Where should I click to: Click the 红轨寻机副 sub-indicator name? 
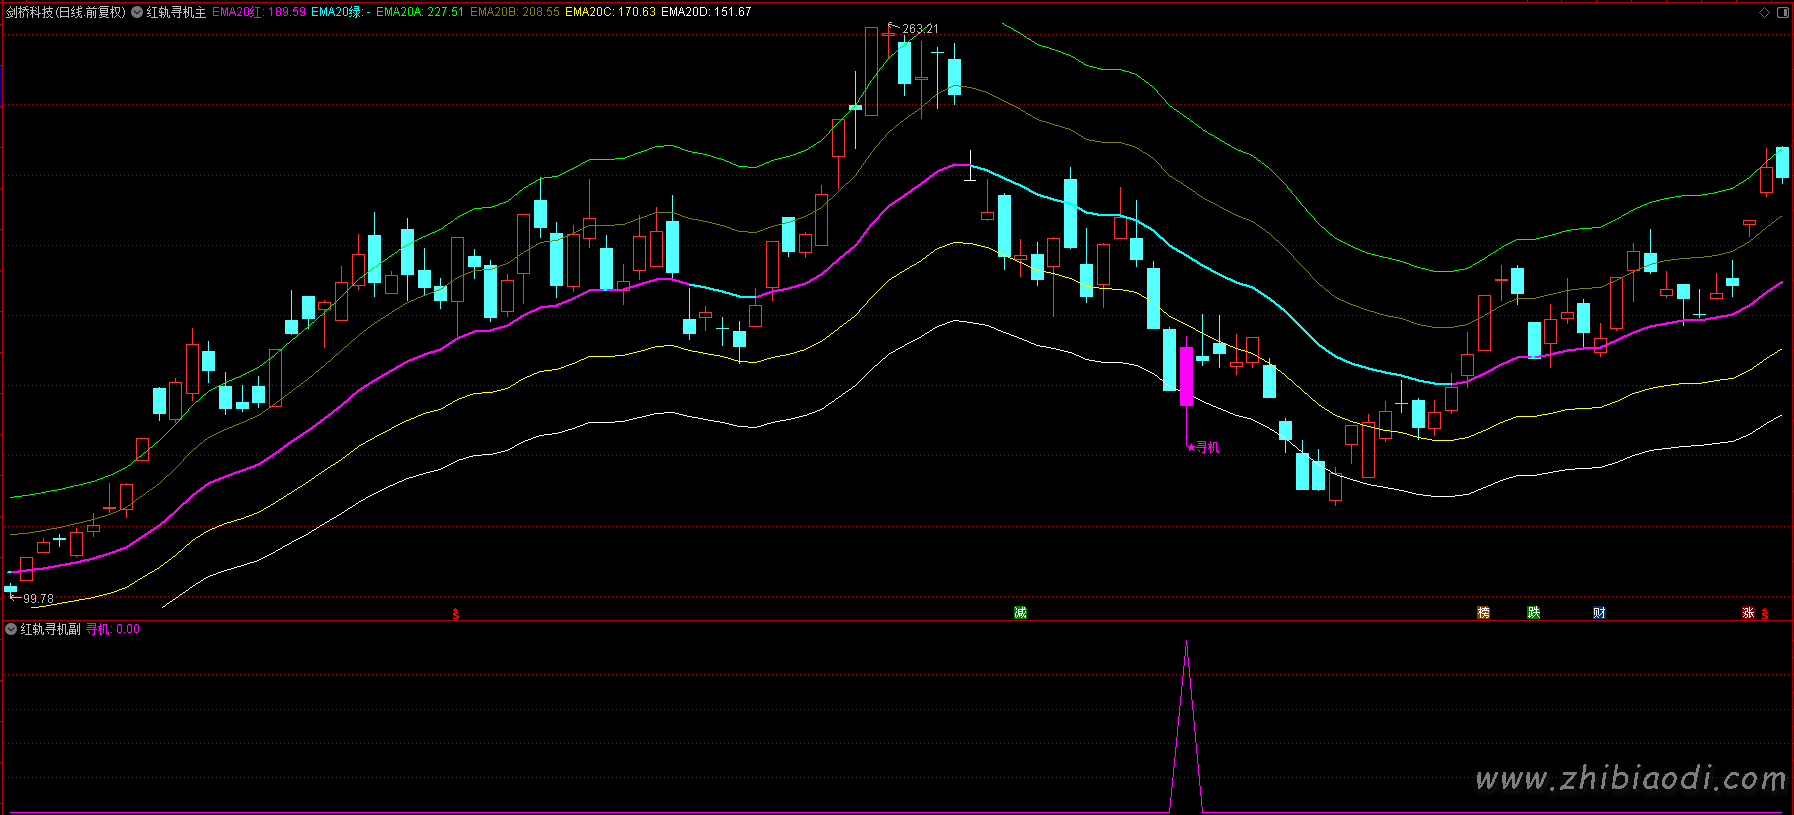tap(50, 629)
